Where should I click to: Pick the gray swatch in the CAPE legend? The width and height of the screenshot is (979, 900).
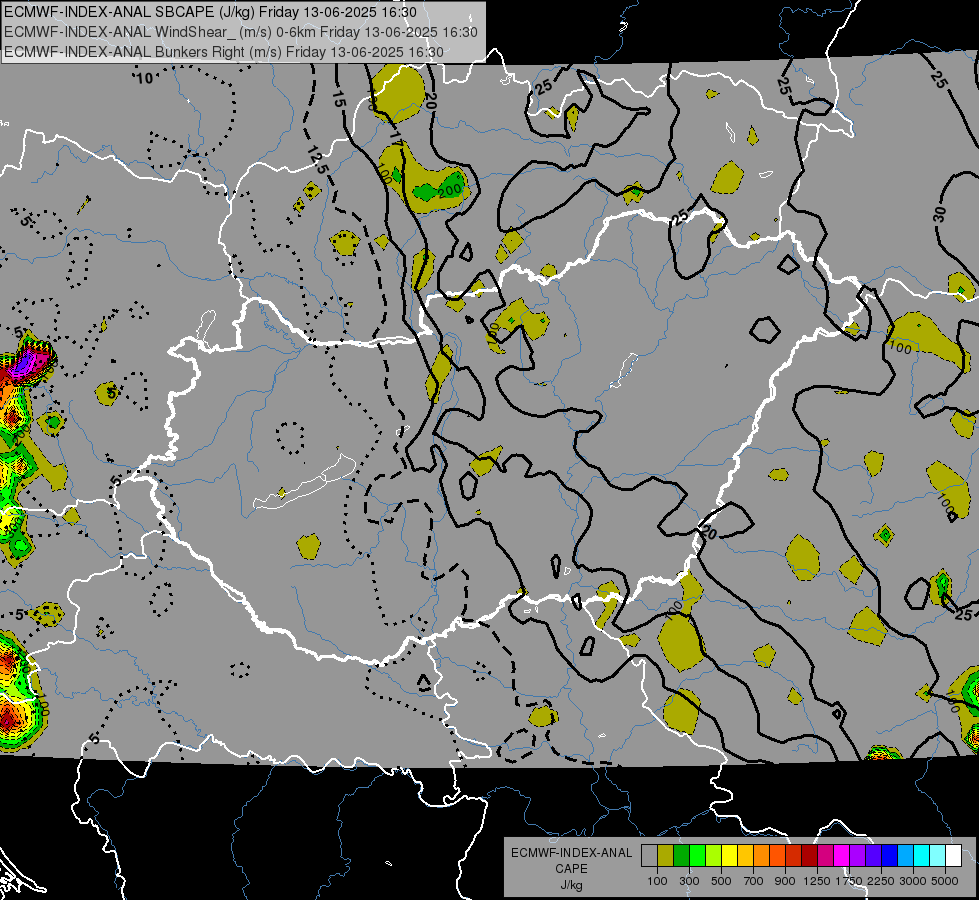649,855
